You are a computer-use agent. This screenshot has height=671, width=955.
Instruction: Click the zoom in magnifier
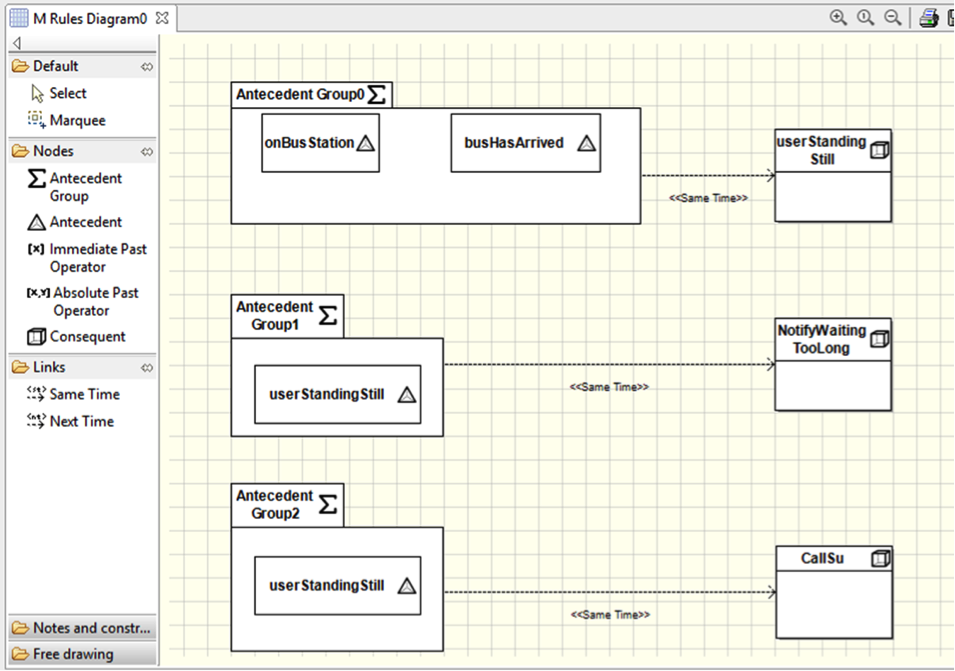838,18
